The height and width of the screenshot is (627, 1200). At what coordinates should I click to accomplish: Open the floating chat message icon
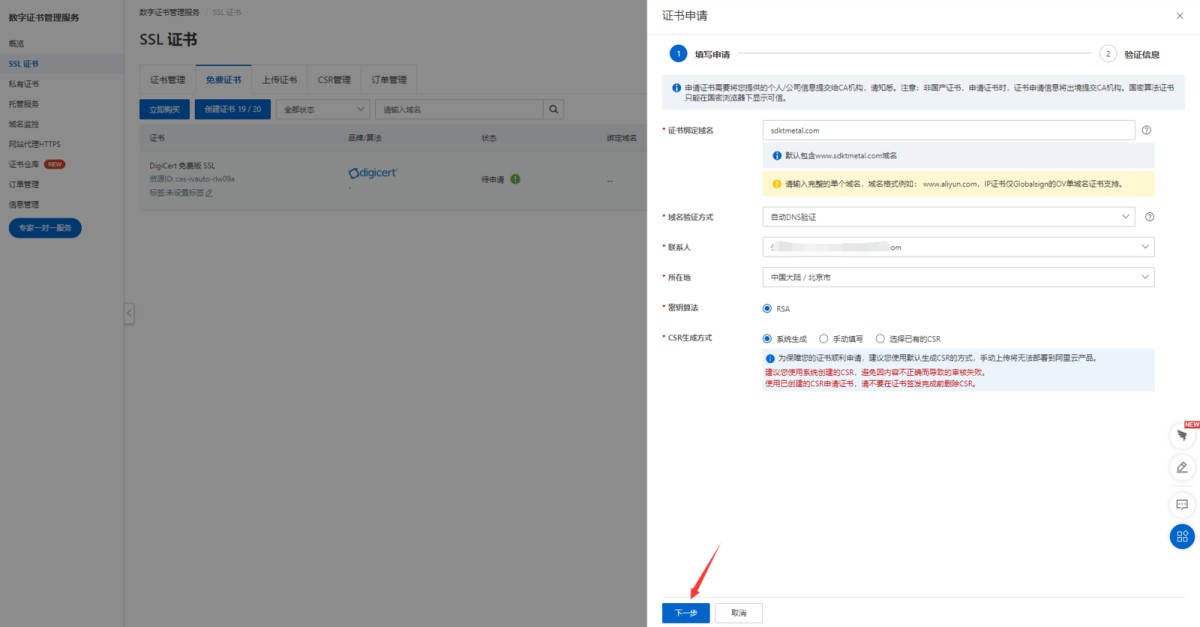(x=1182, y=504)
